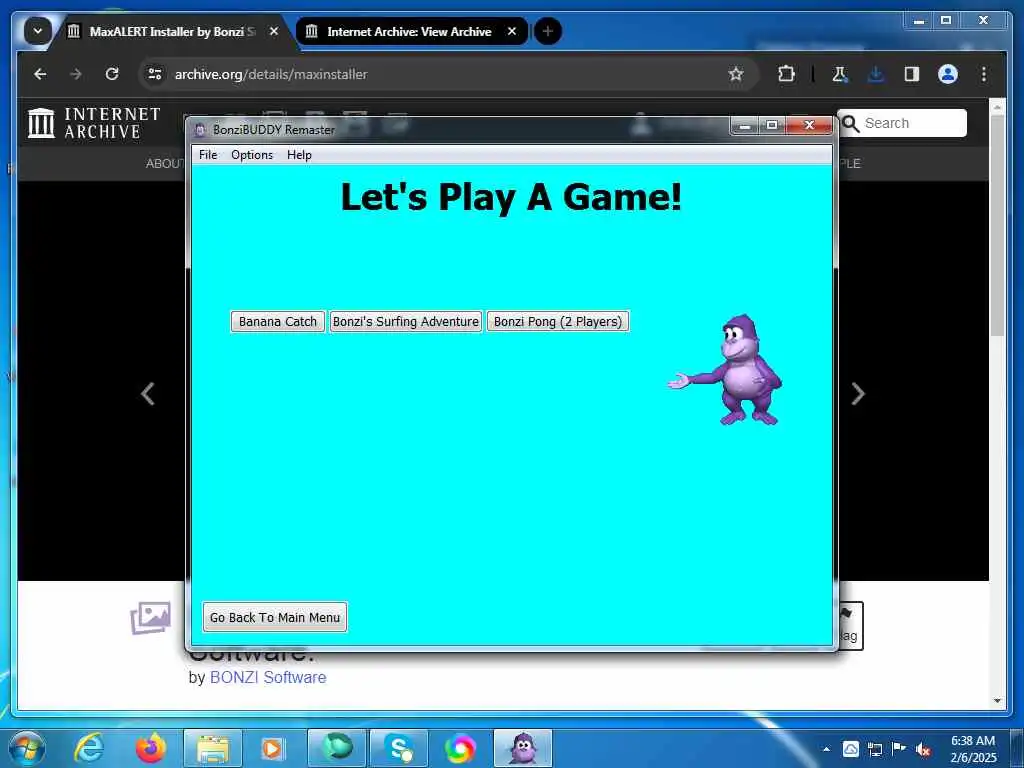
Task: Open Bonzi Pong (2 Players)
Action: point(558,321)
